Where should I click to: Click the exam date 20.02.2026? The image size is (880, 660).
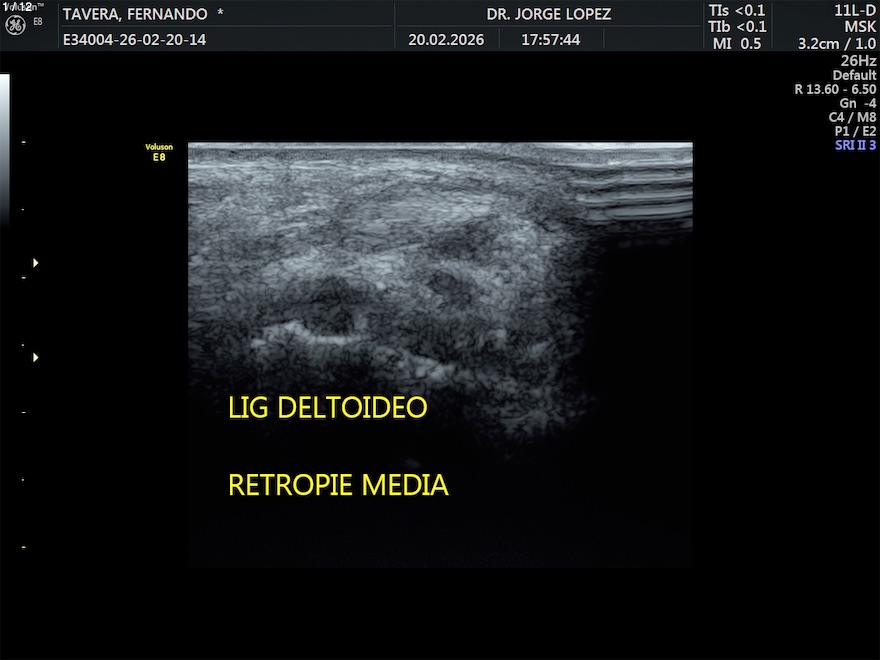coord(445,41)
